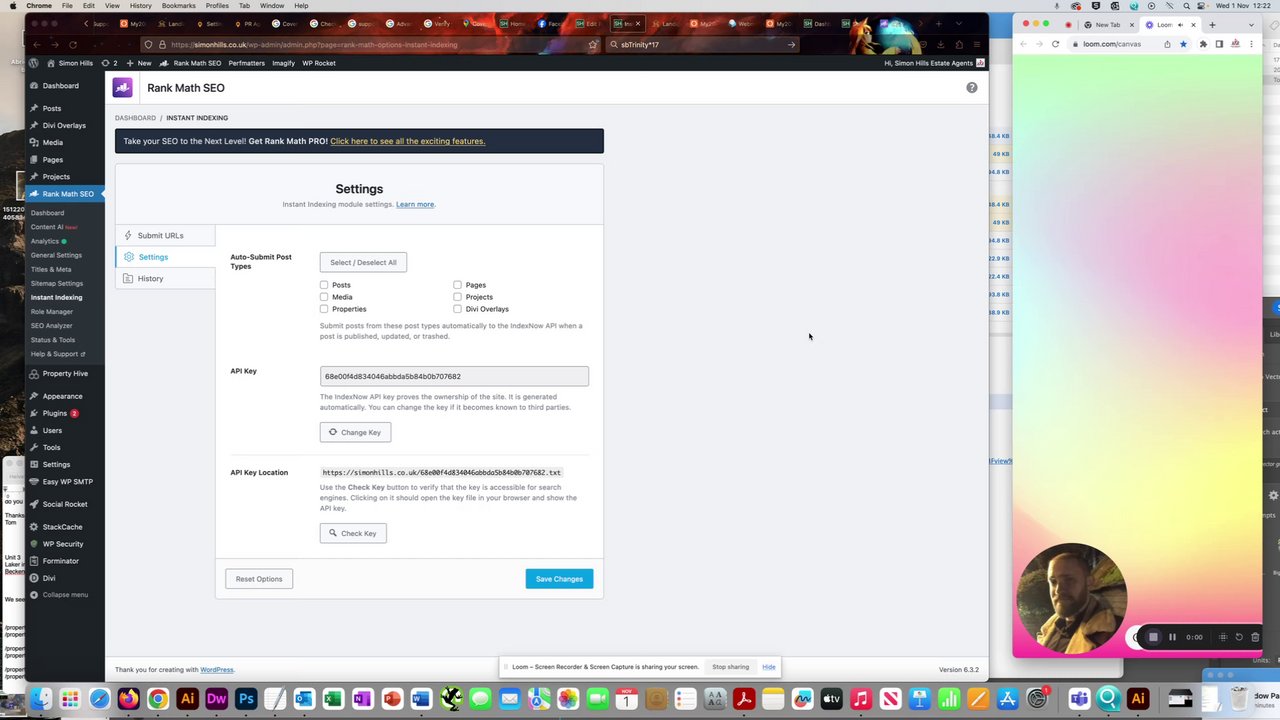Open Finder from the Dock
Viewport: 1280px width, 720px height.
[40, 699]
